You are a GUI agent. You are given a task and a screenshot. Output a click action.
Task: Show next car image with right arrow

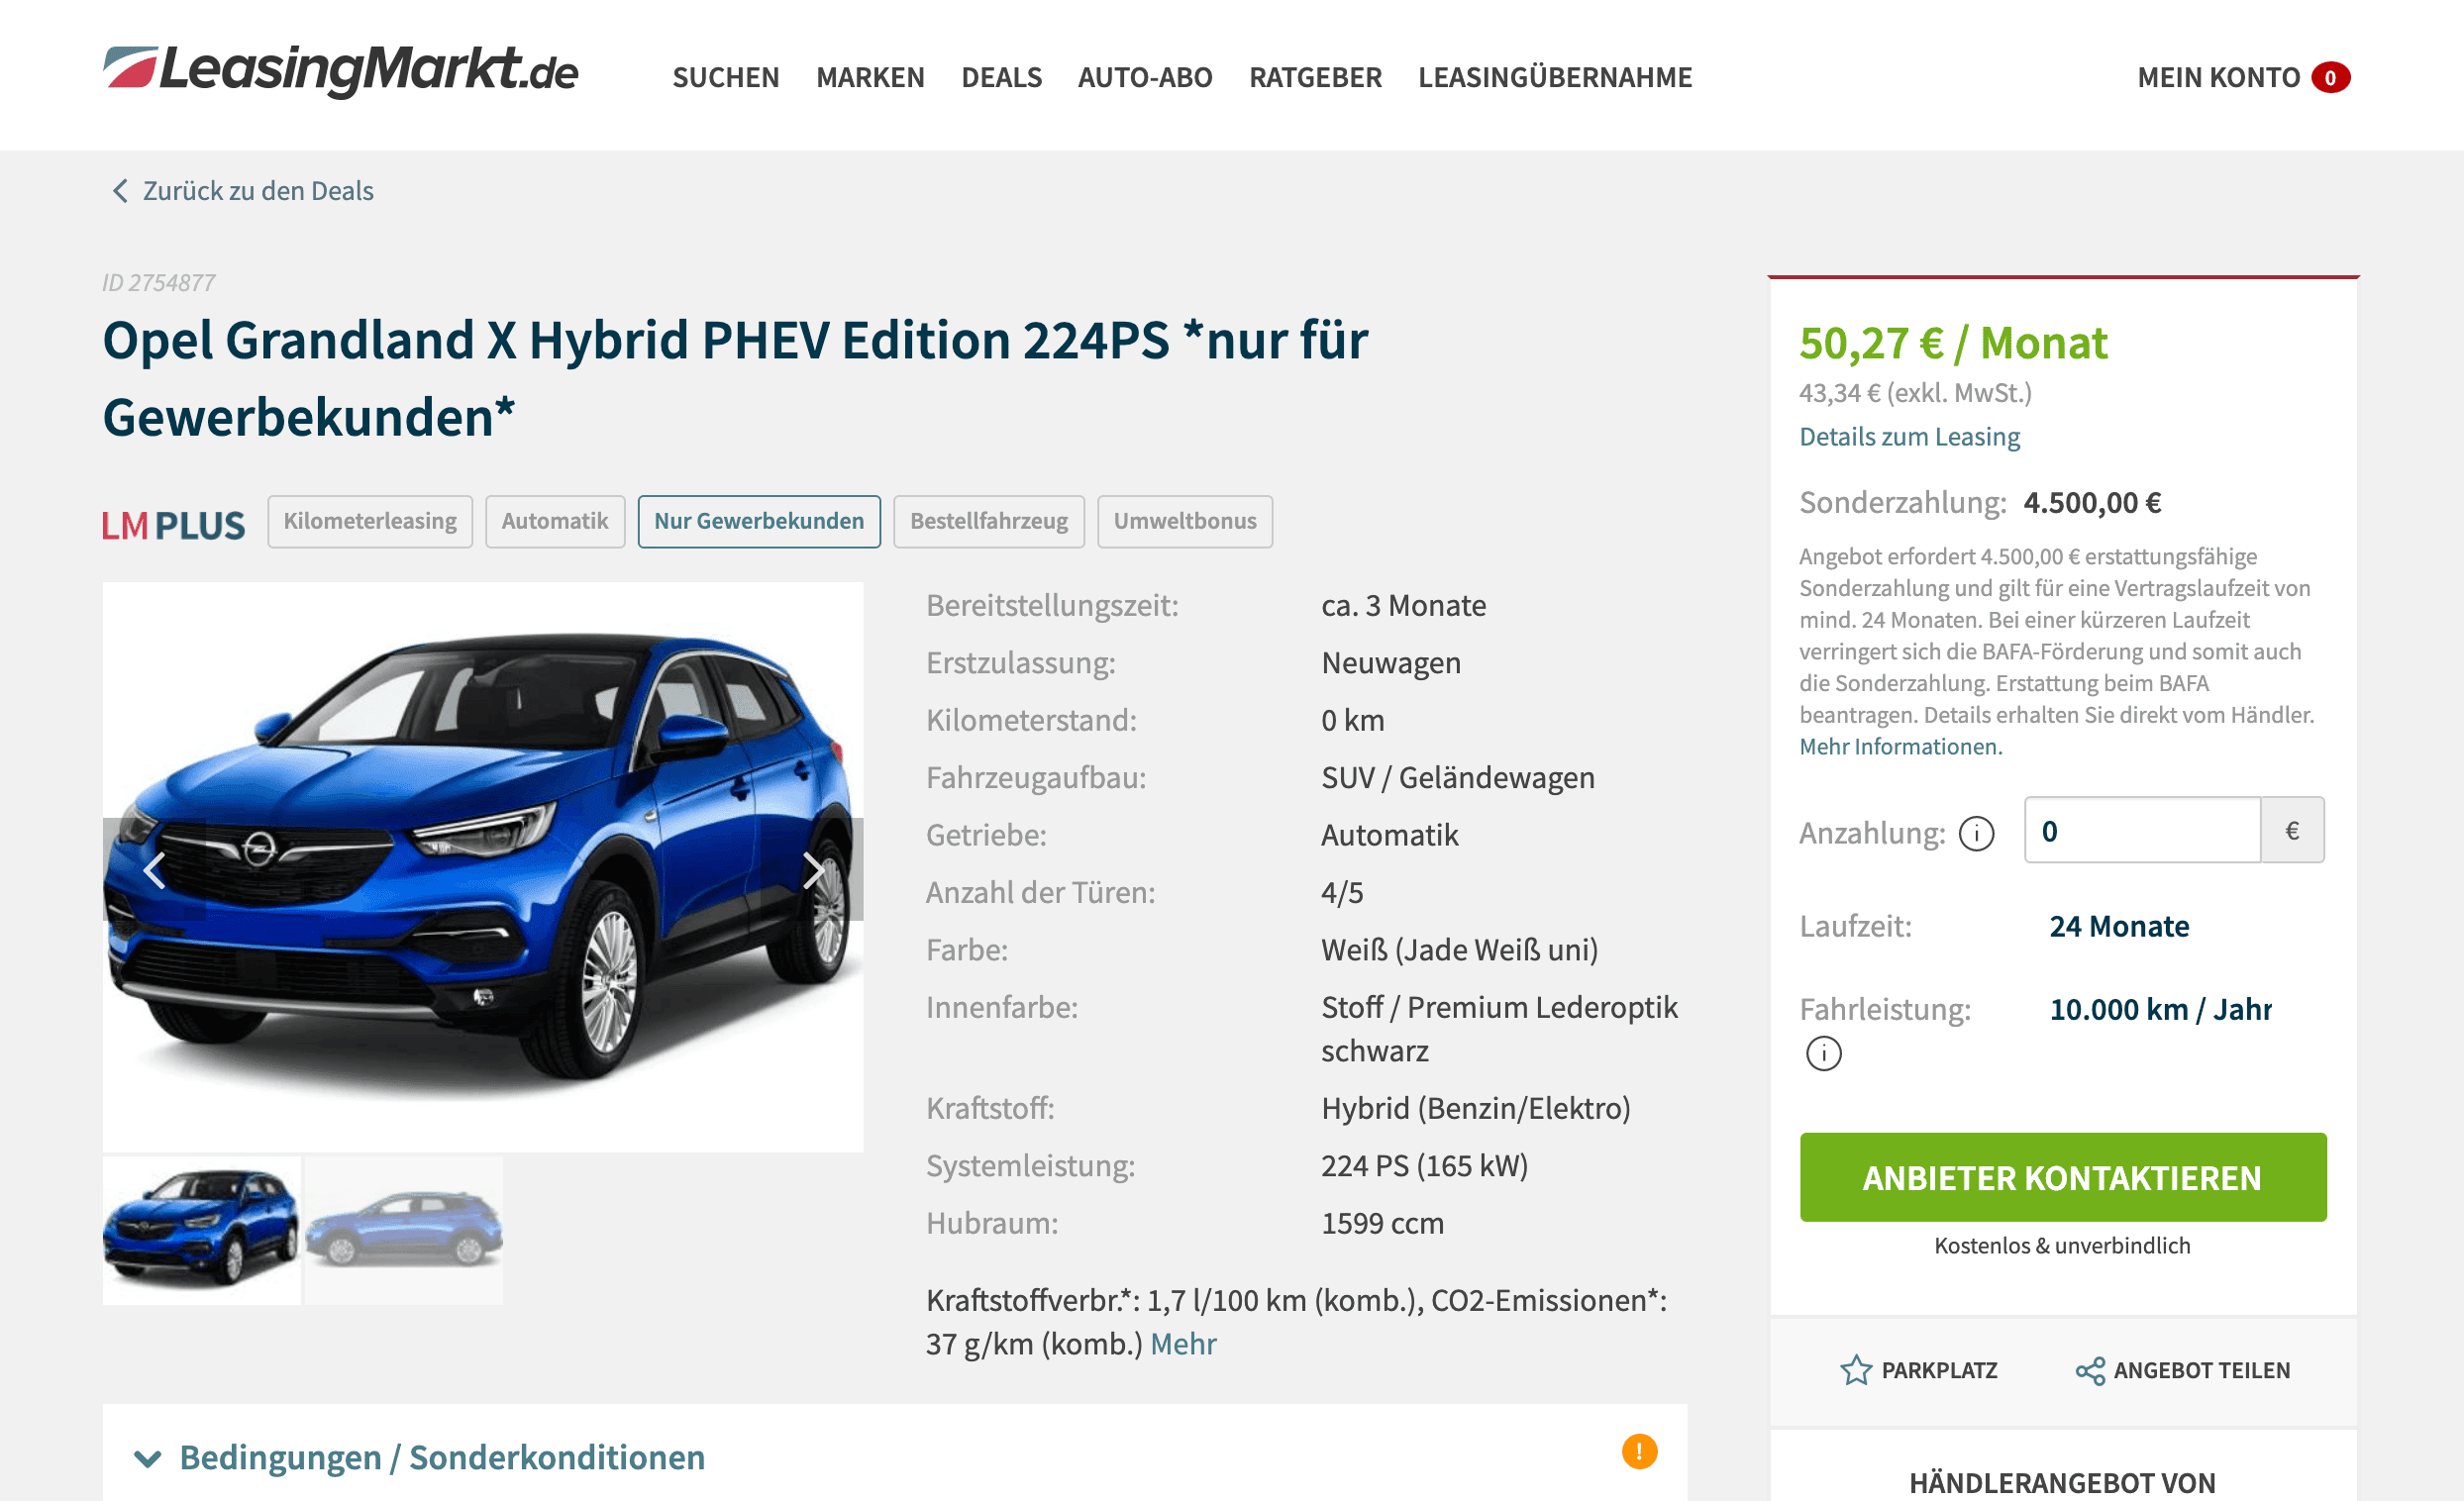click(x=814, y=870)
